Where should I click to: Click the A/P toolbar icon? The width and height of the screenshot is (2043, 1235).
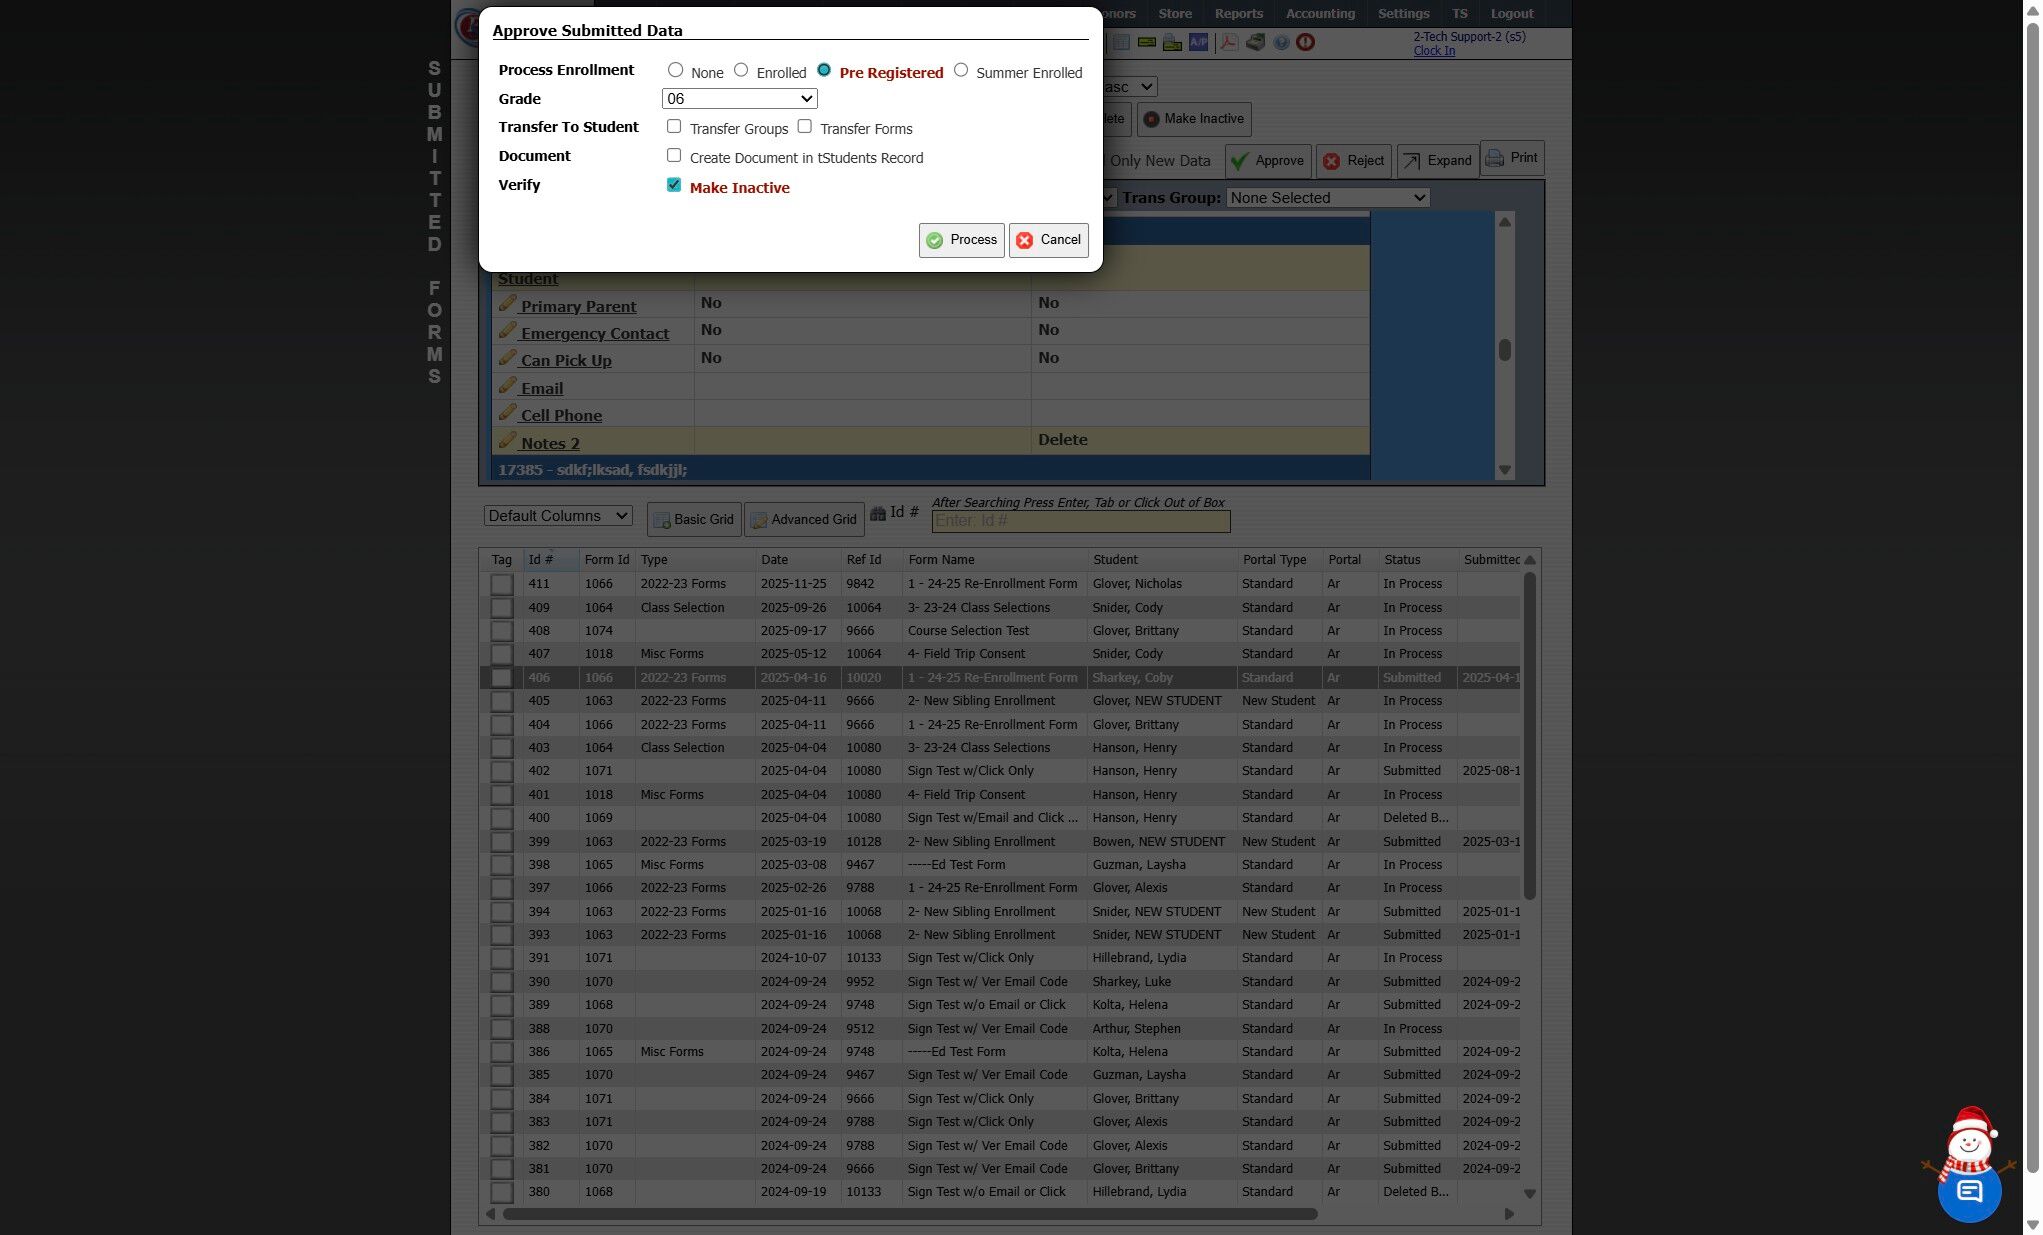pos(1198,42)
